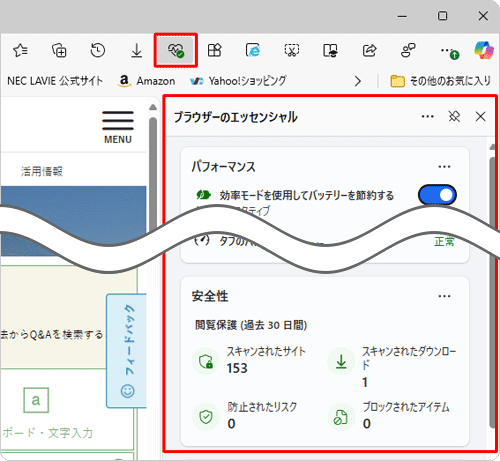Open the Collections icon in toolbar
This screenshot has height=461, width=500.
click(59, 51)
